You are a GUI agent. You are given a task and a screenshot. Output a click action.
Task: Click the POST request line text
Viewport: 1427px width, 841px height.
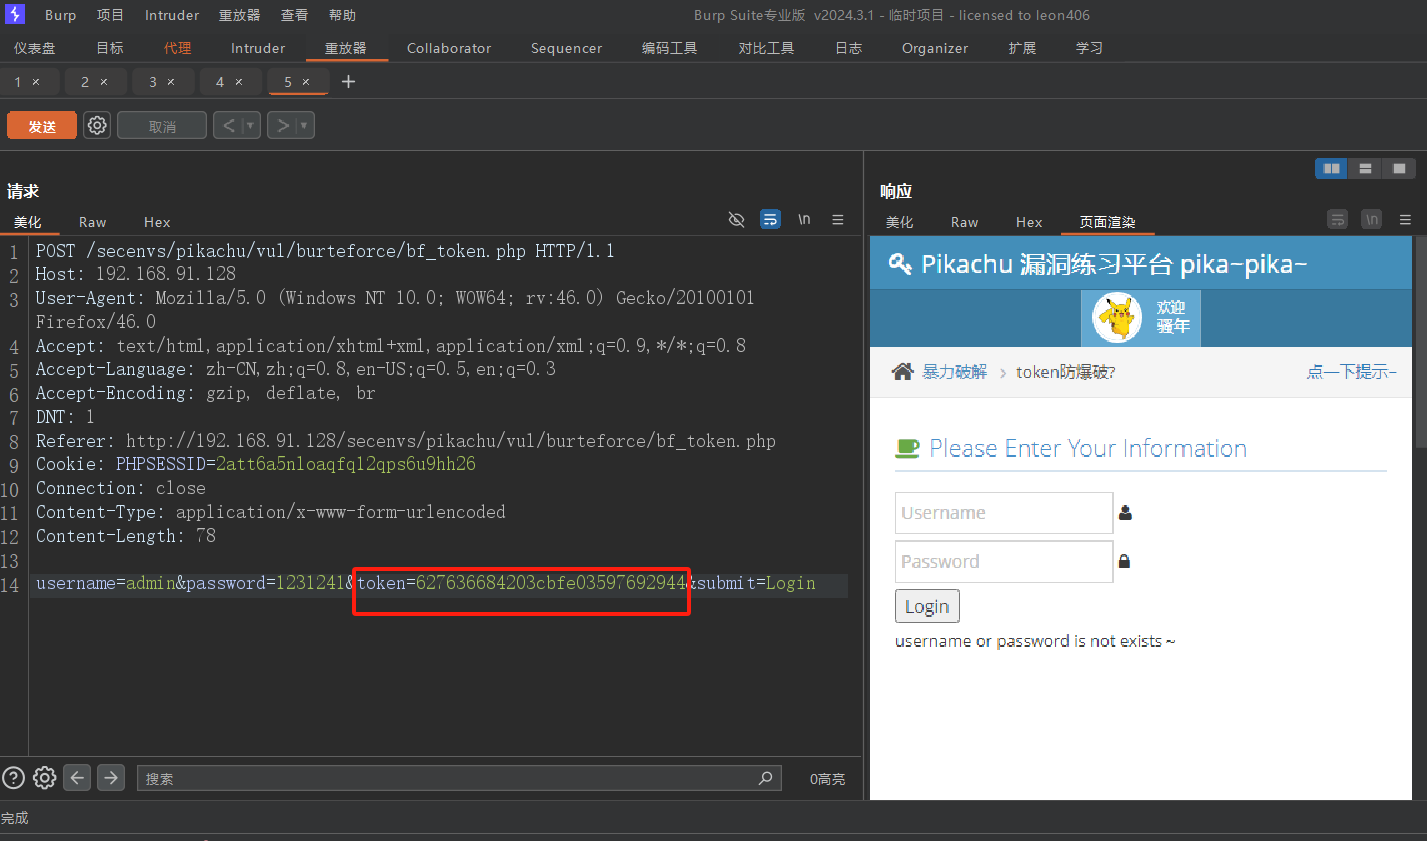click(x=325, y=251)
